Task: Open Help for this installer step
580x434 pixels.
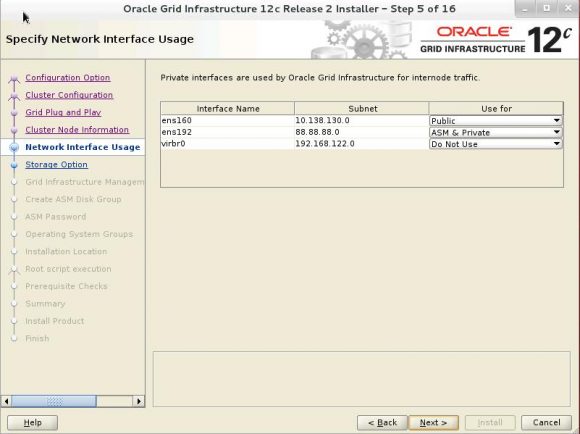Action: [33, 423]
